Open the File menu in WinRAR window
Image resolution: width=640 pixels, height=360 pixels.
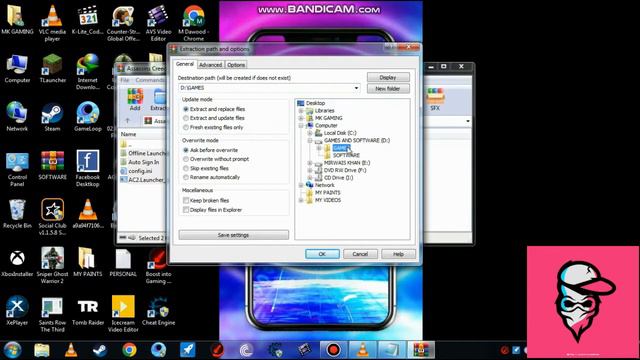[x=124, y=80]
